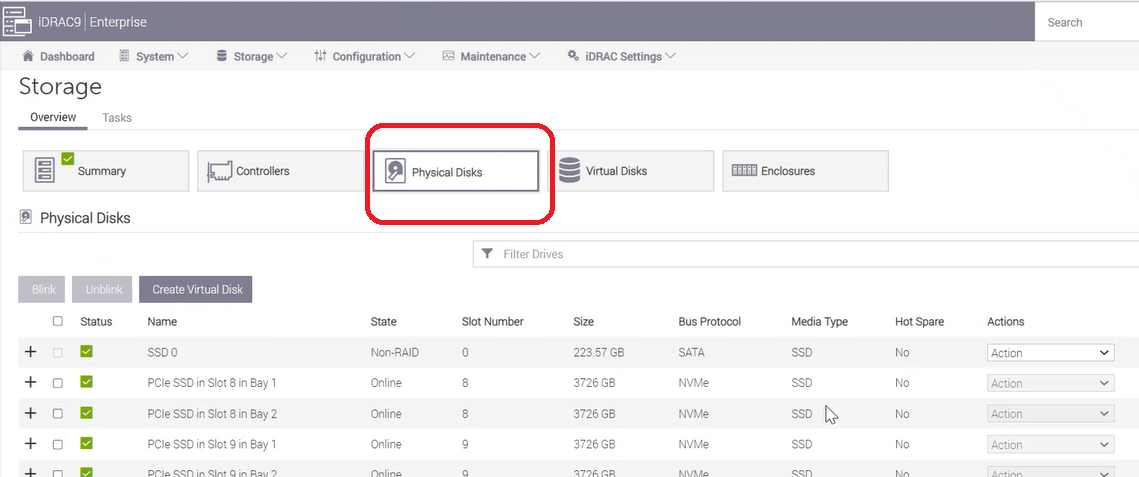Select checkbox for PCIe SSD Slot 8 Bay 2
1139x477 pixels.
pos(58,414)
